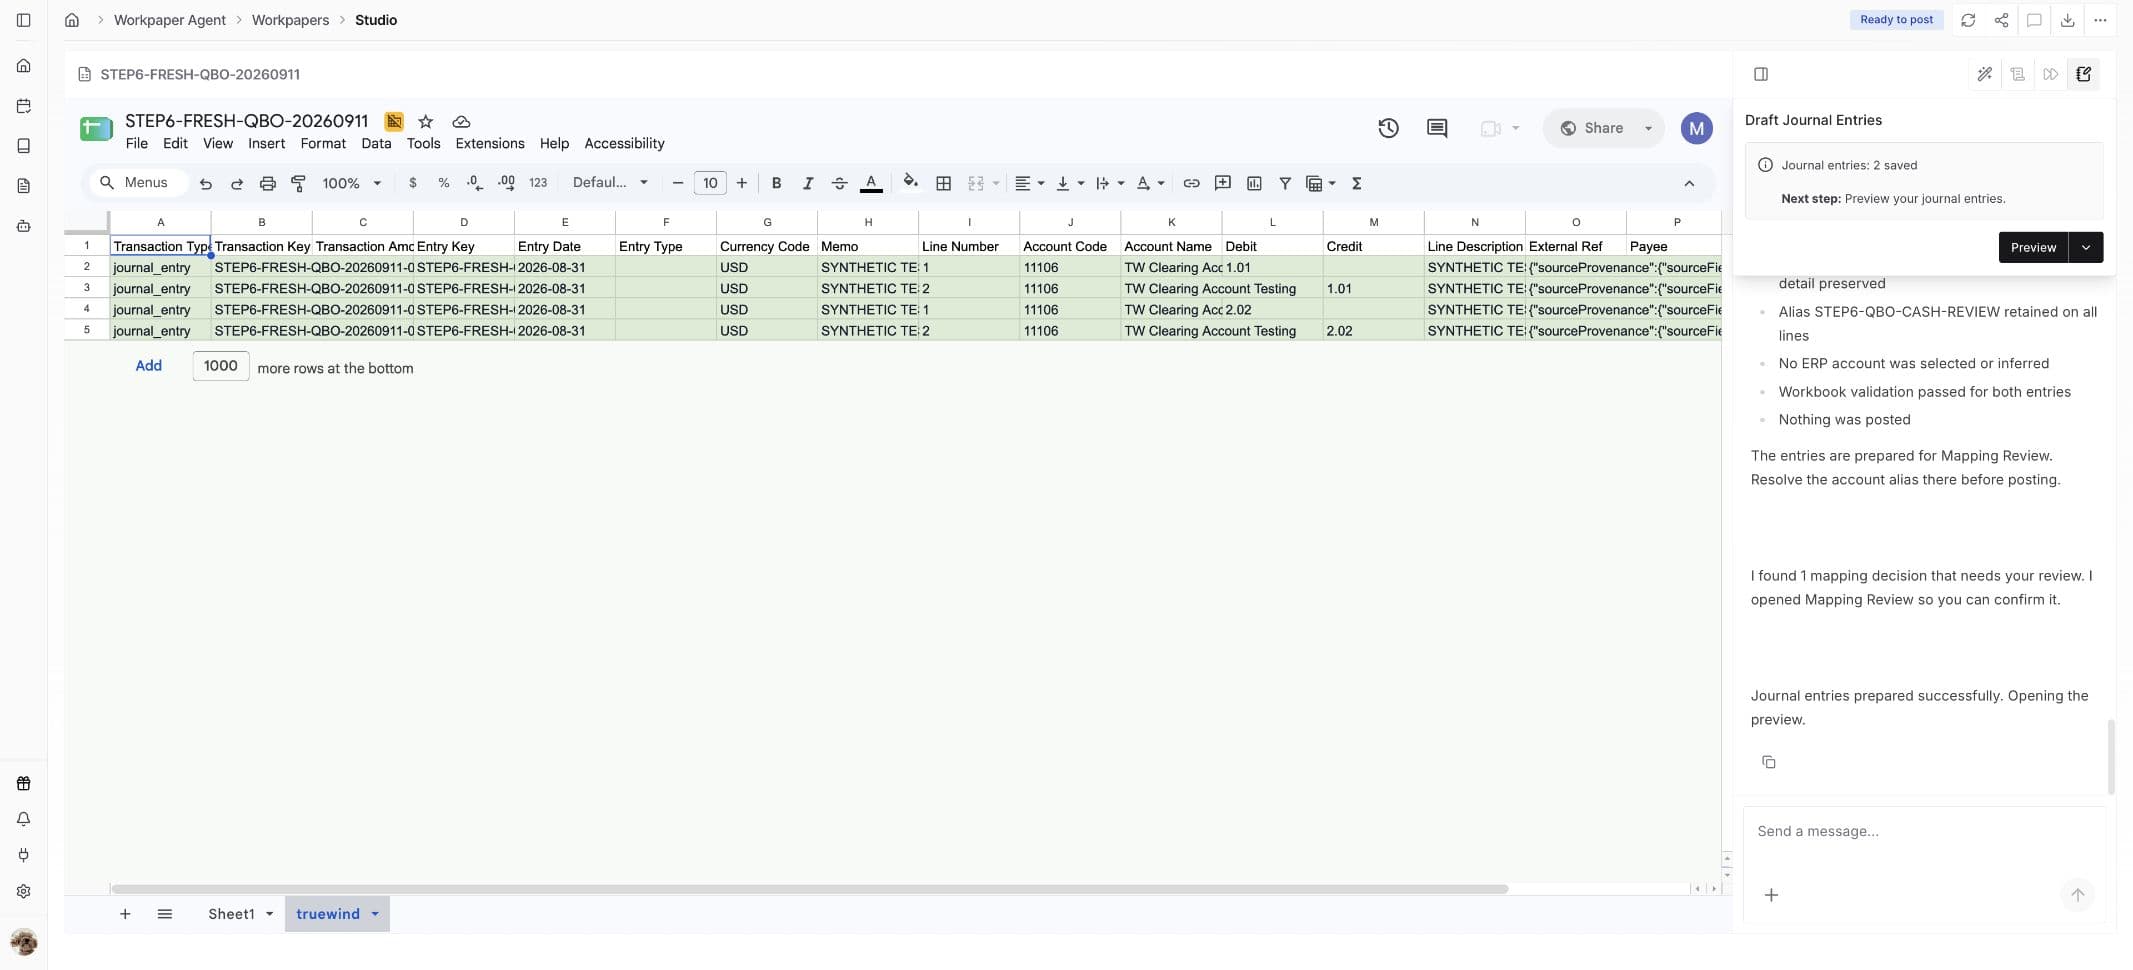Viewport: 2133px width, 970px height.
Task: Click the redo arrow in the toolbar
Action: pyautogui.click(x=237, y=183)
